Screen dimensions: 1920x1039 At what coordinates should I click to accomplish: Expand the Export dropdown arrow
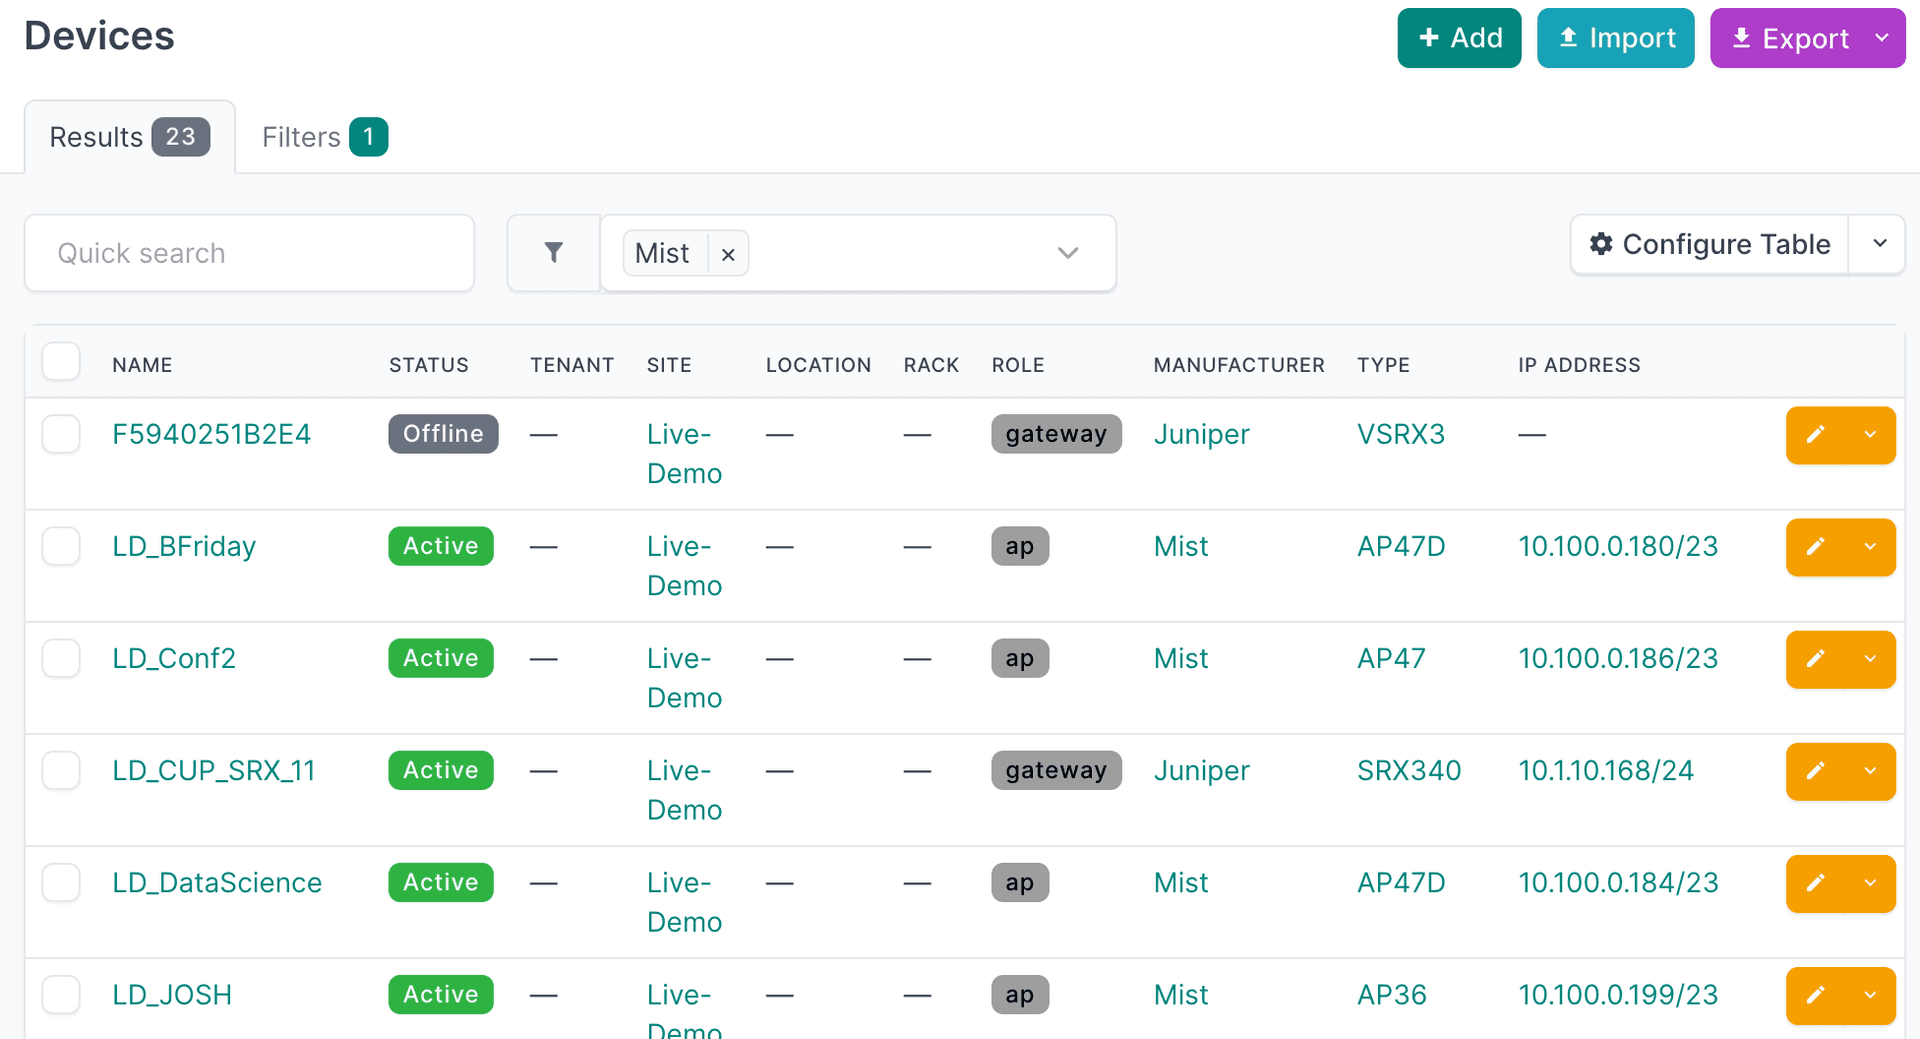(x=1882, y=38)
